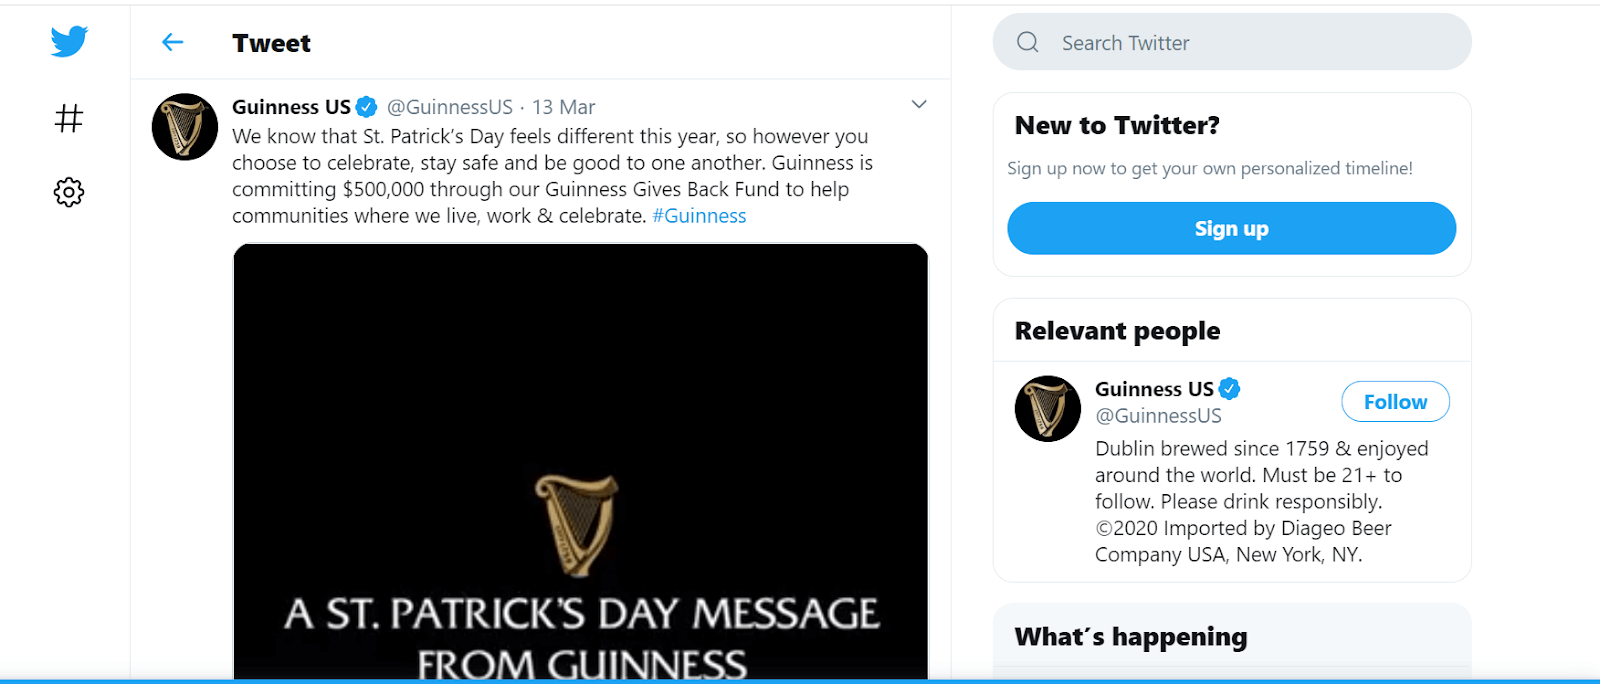Open Settings using the gear icon
Image resolution: width=1600 pixels, height=684 pixels.
click(x=67, y=191)
